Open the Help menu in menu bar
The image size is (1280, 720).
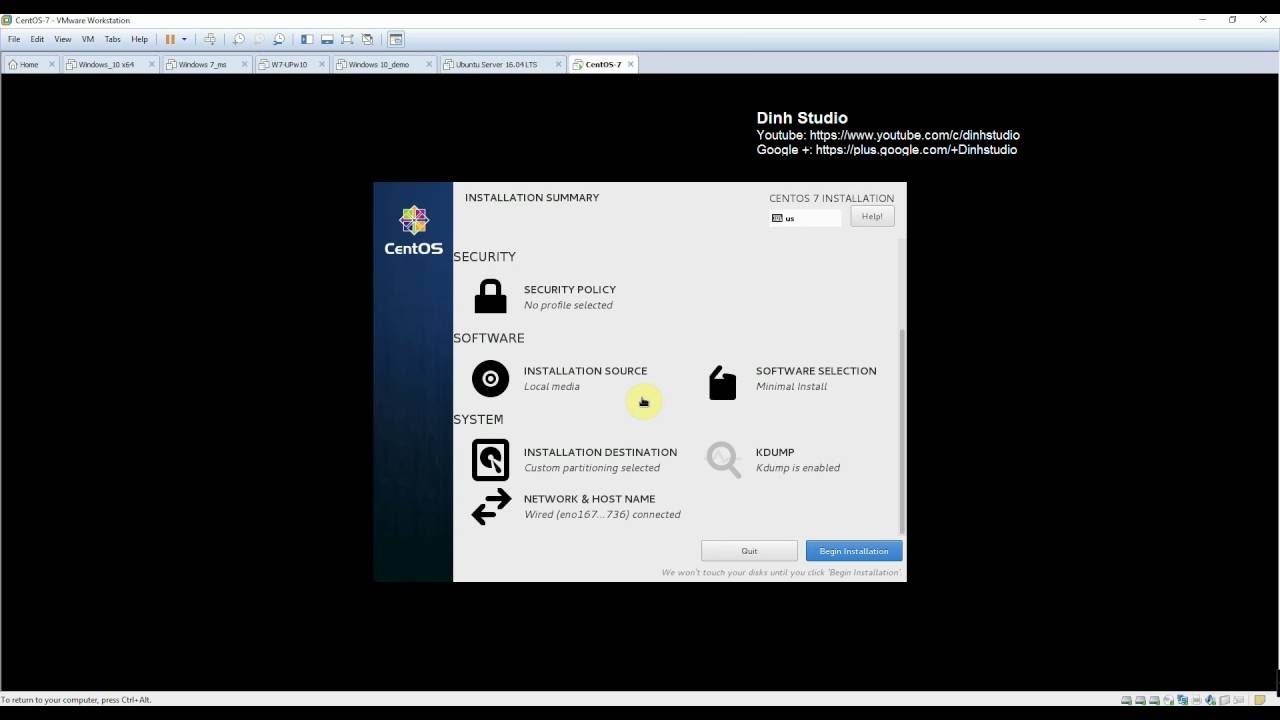[x=140, y=39]
